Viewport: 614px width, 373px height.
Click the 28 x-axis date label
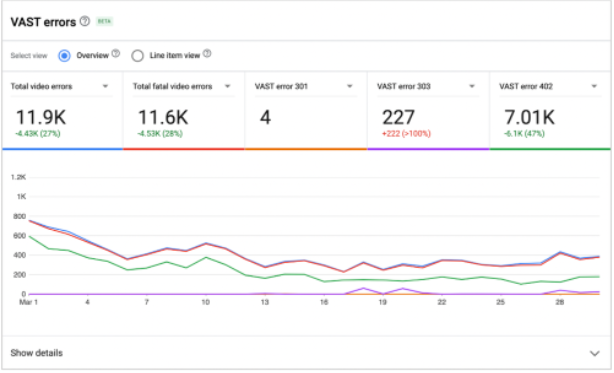560,302
